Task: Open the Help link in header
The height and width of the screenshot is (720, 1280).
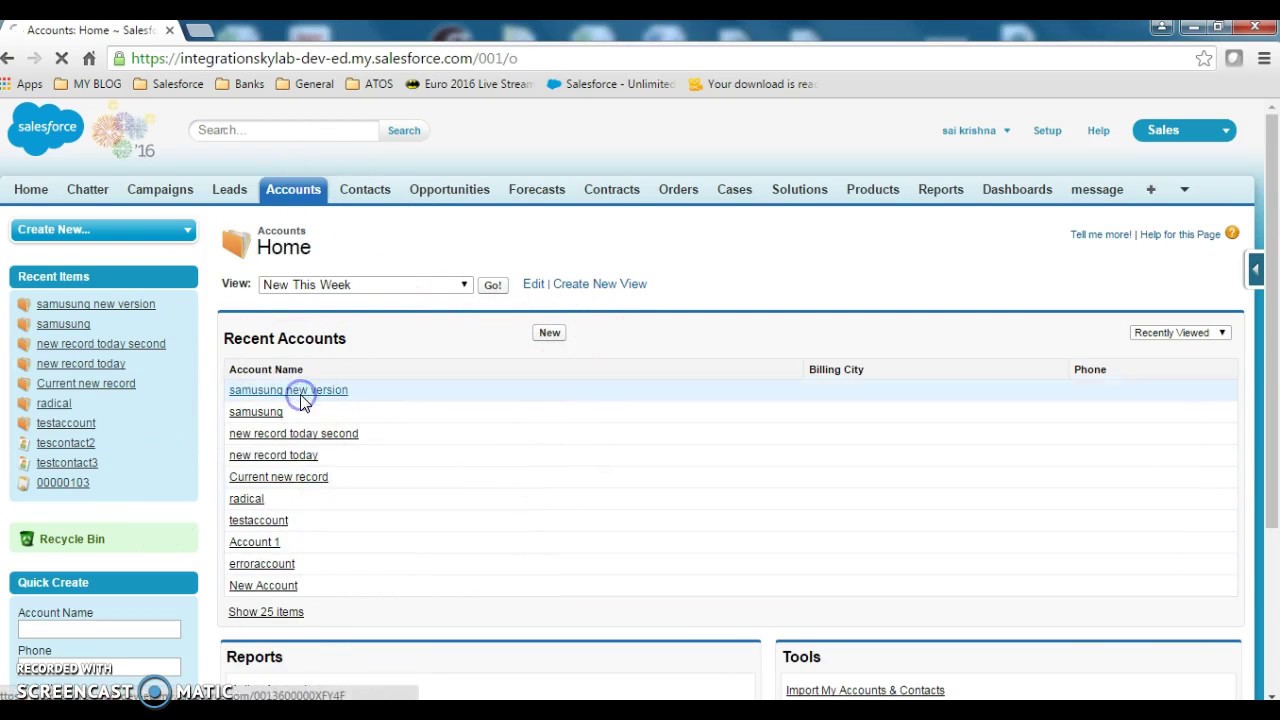Action: (1098, 130)
